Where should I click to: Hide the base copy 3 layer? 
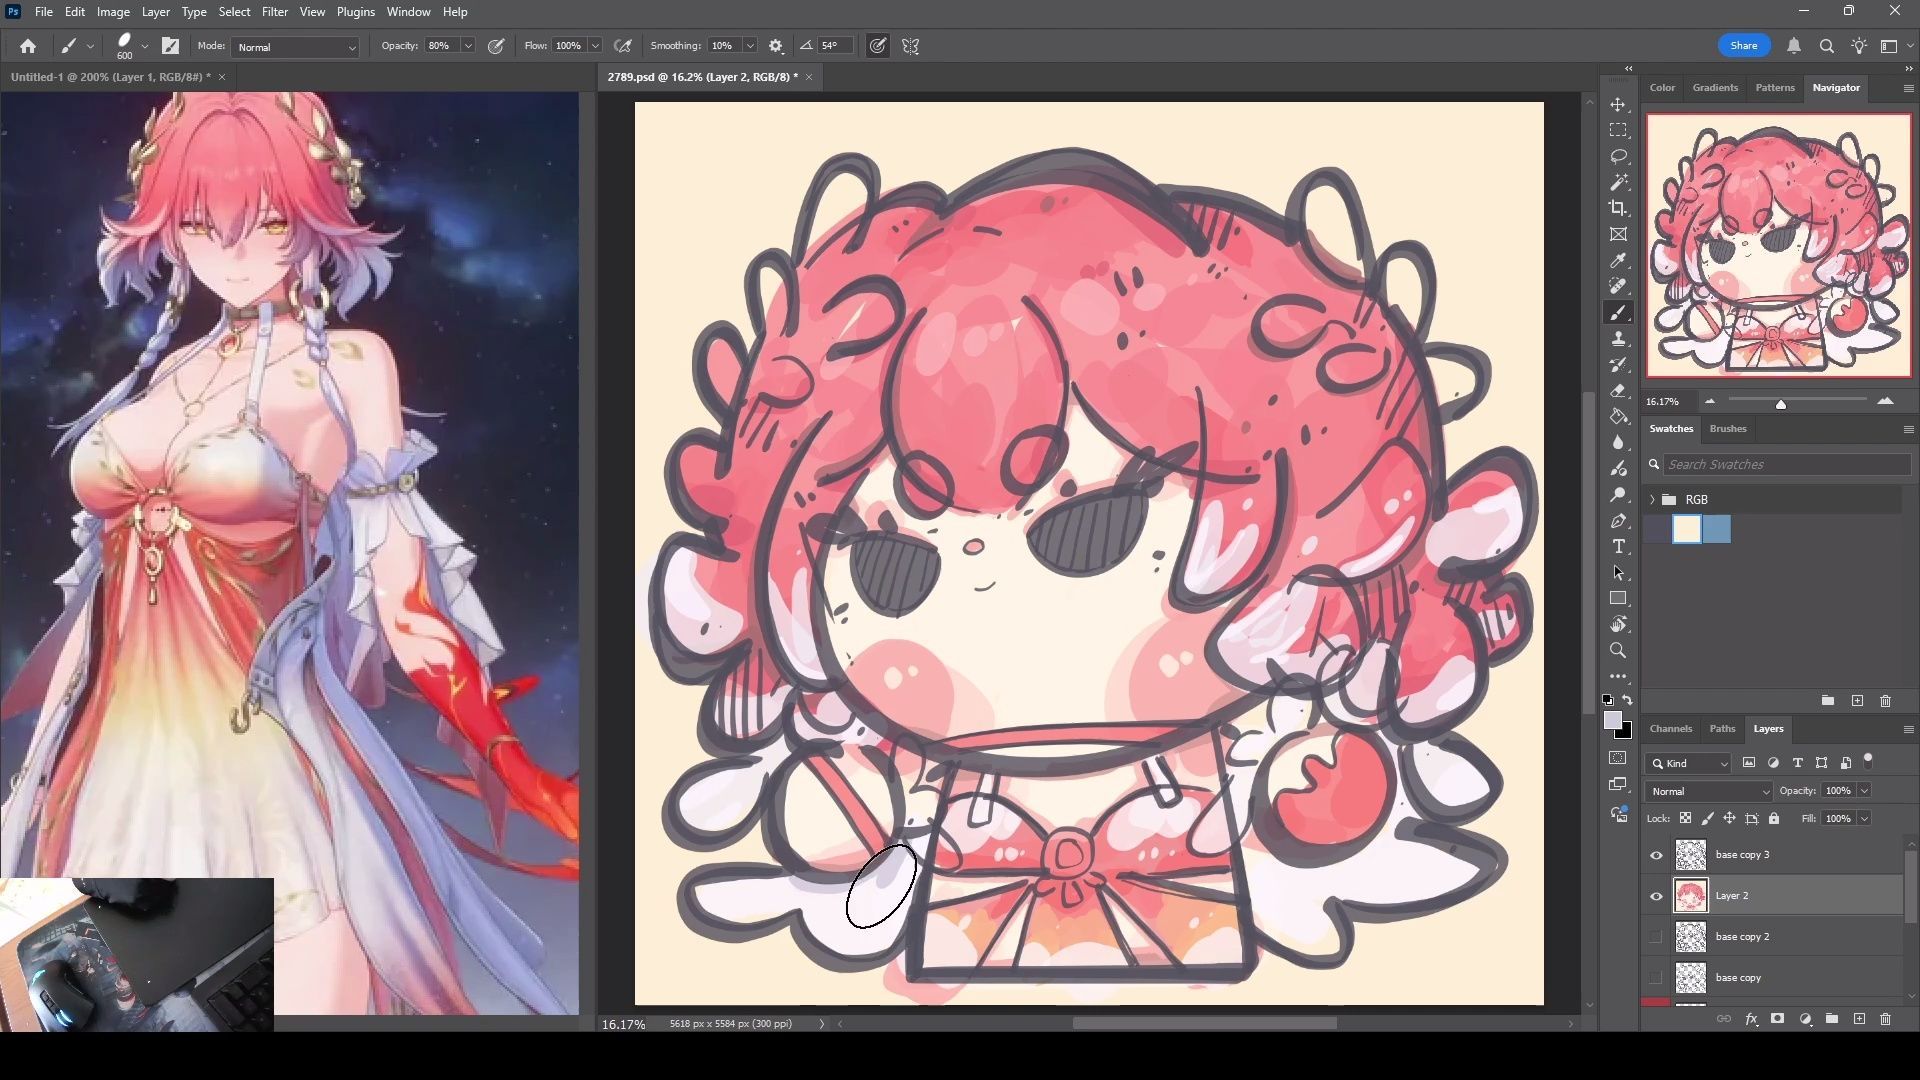point(1656,855)
